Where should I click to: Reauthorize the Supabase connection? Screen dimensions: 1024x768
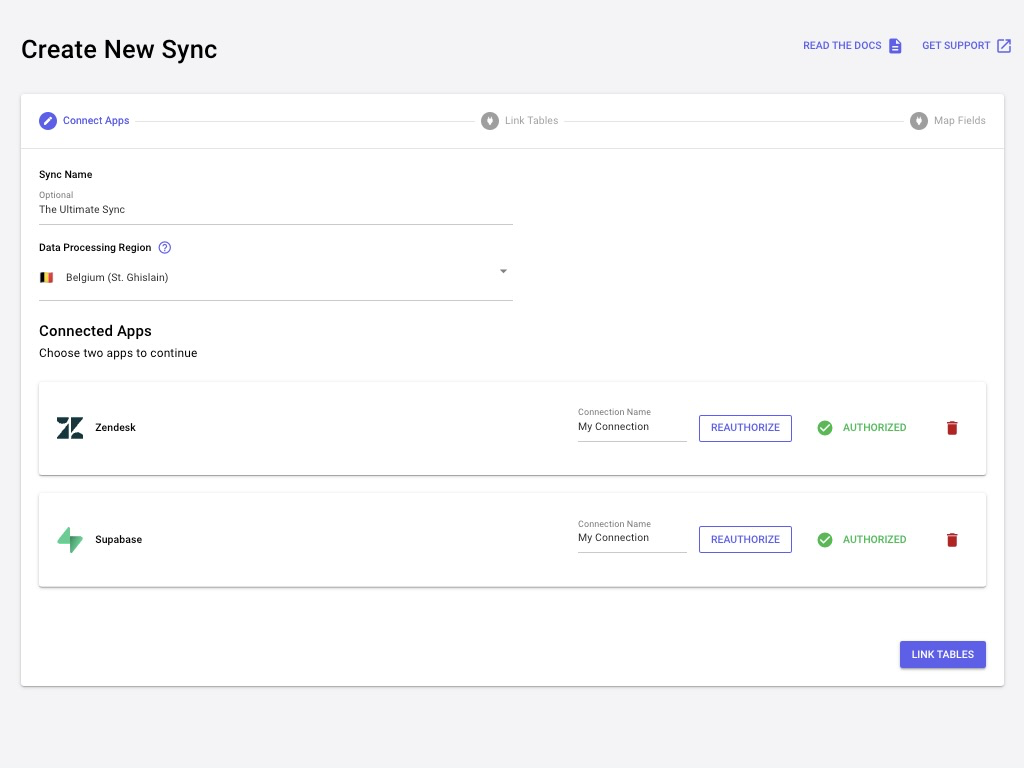coord(745,540)
